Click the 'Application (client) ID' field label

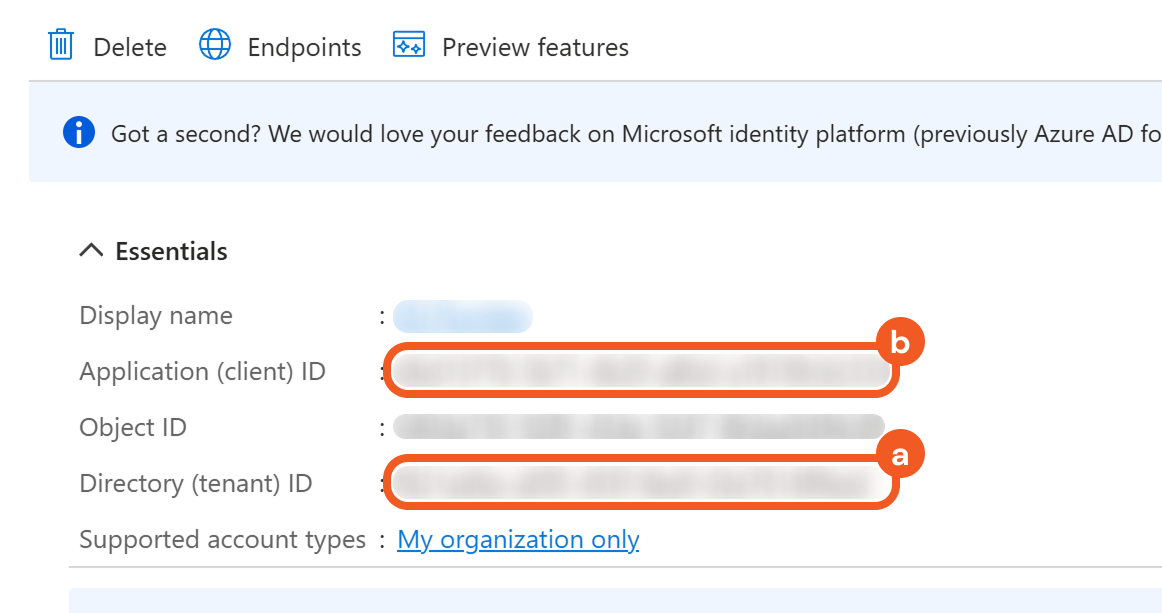pos(202,372)
